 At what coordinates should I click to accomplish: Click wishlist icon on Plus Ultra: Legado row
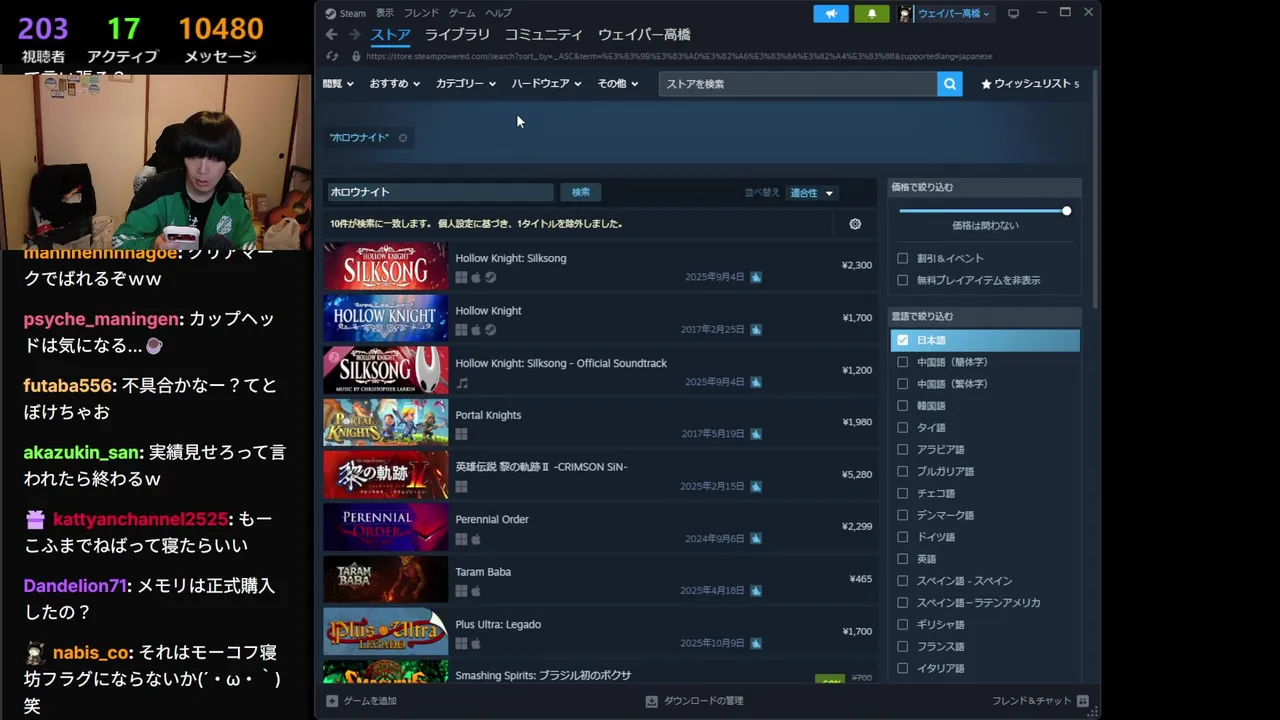point(756,643)
